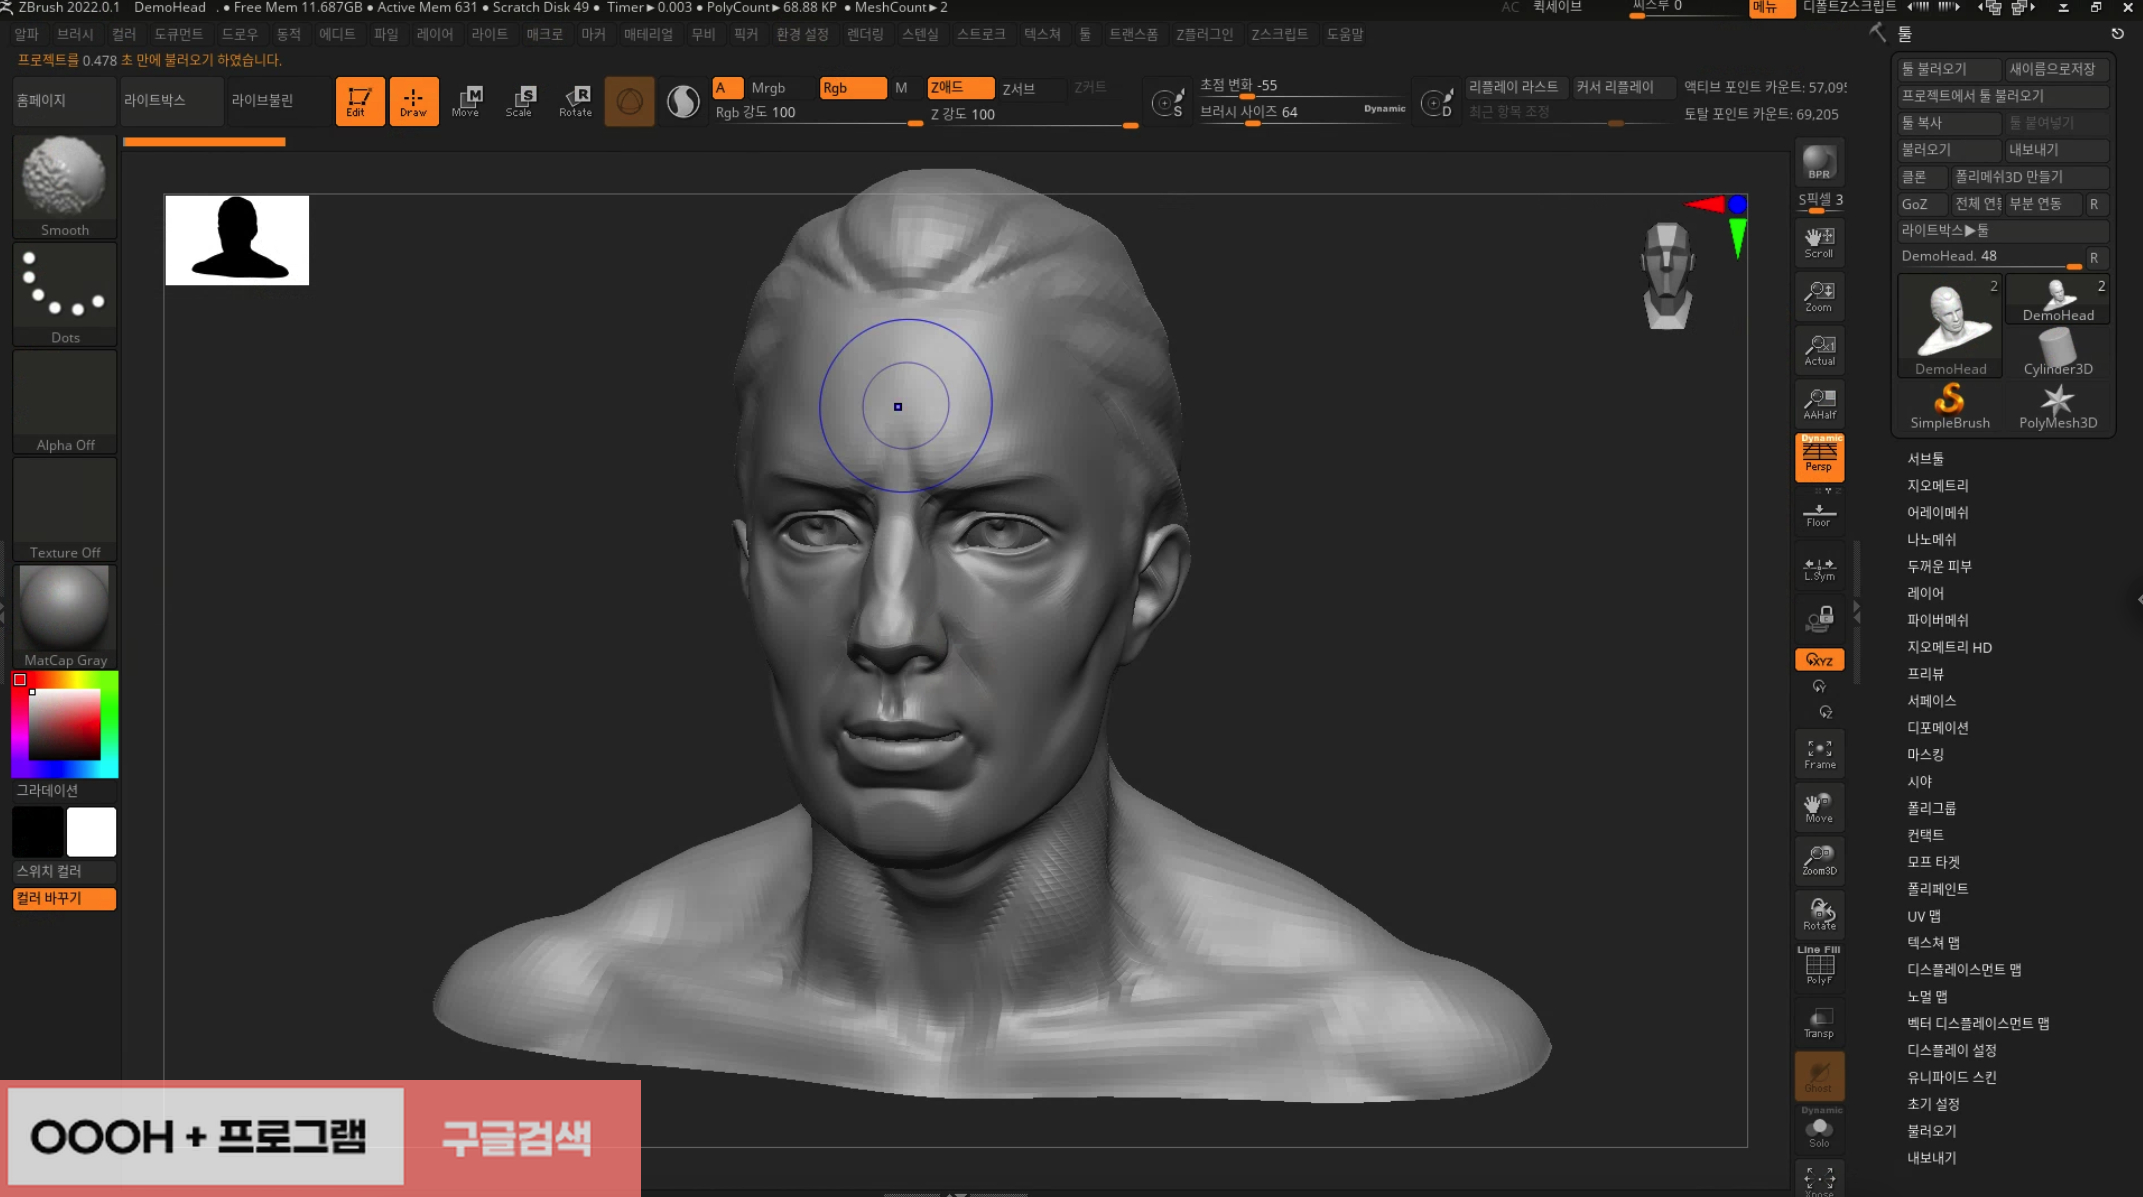This screenshot has height=1197, width=2143.
Task: Toggle Persp perspective mode
Action: (1818, 457)
